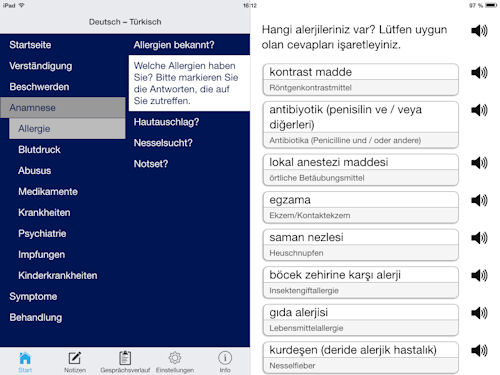
Task: Mark böcek zehirine karşı alerji answer
Action: [360, 283]
